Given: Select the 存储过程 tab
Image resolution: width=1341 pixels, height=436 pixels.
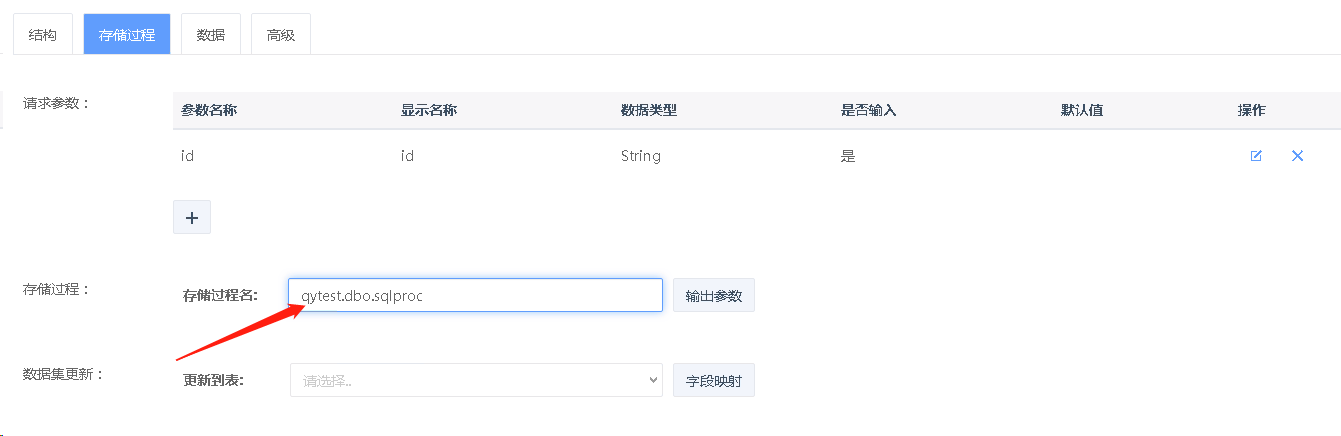Looking at the screenshot, I should coord(127,35).
